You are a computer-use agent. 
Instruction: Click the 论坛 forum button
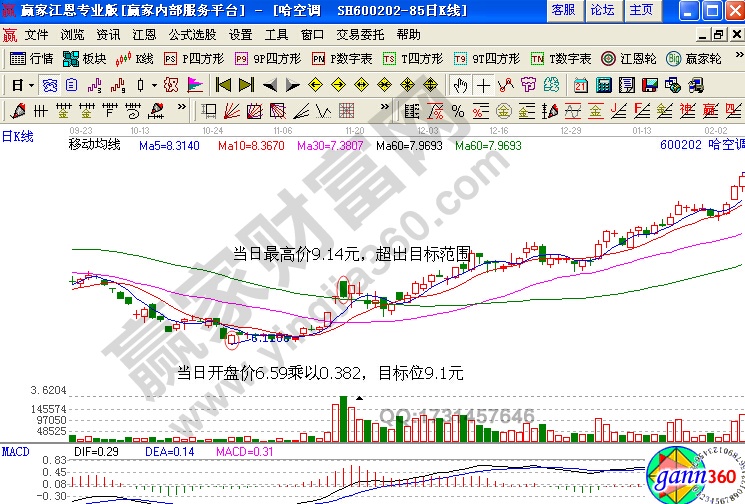tap(602, 10)
